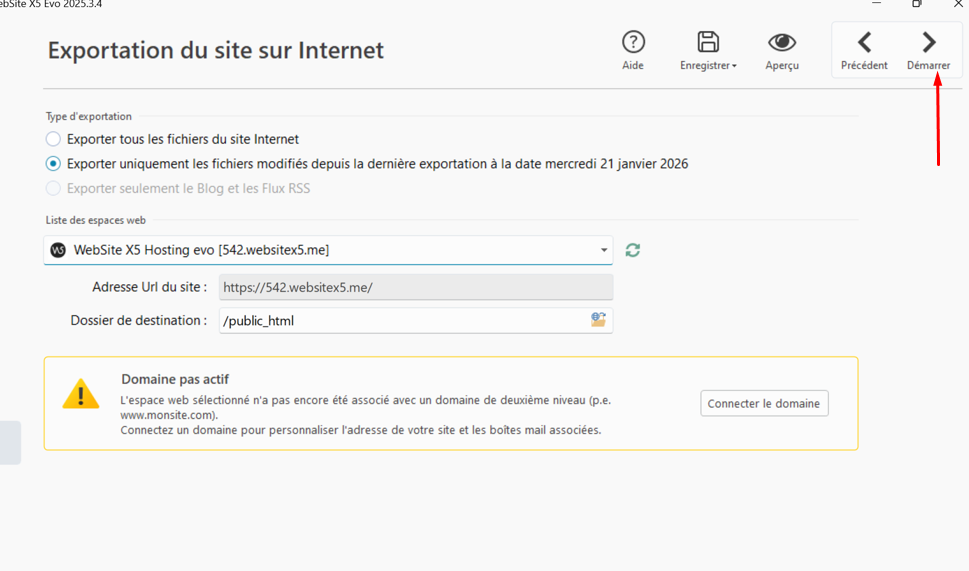Choose 'Exporter seulement le Blog et les Flux RSS'
969x571 pixels.
pyautogui.click(x=53, y=188)
